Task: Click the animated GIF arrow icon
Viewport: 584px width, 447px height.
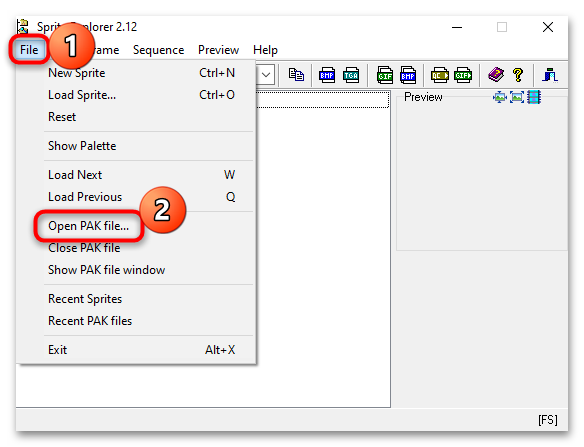Action: coord(463,75)
